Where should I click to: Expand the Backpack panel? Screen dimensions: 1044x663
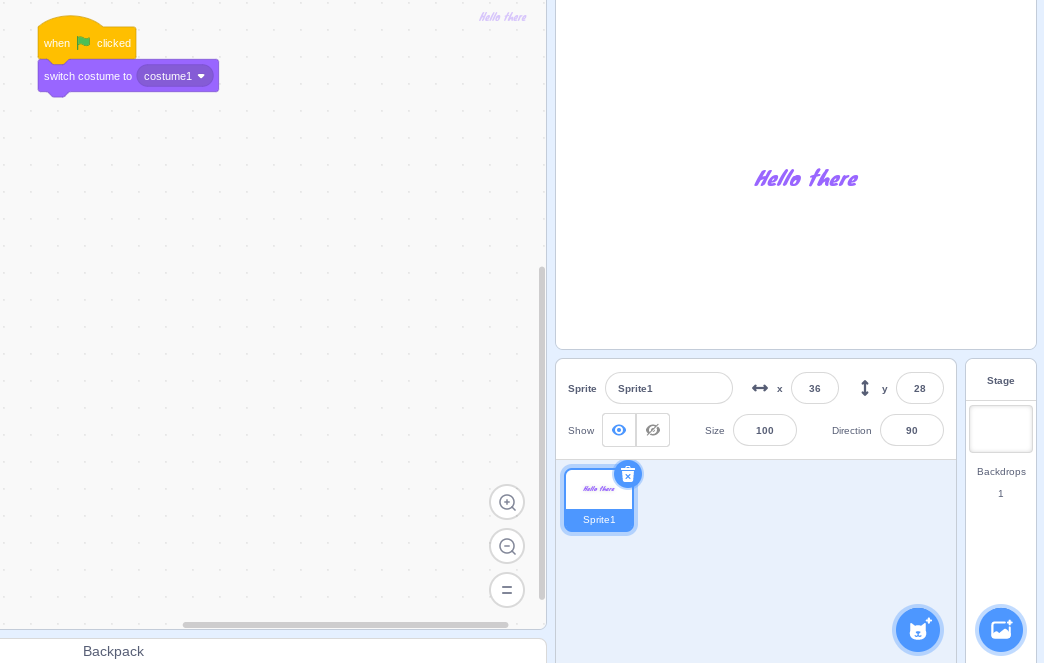113,651
